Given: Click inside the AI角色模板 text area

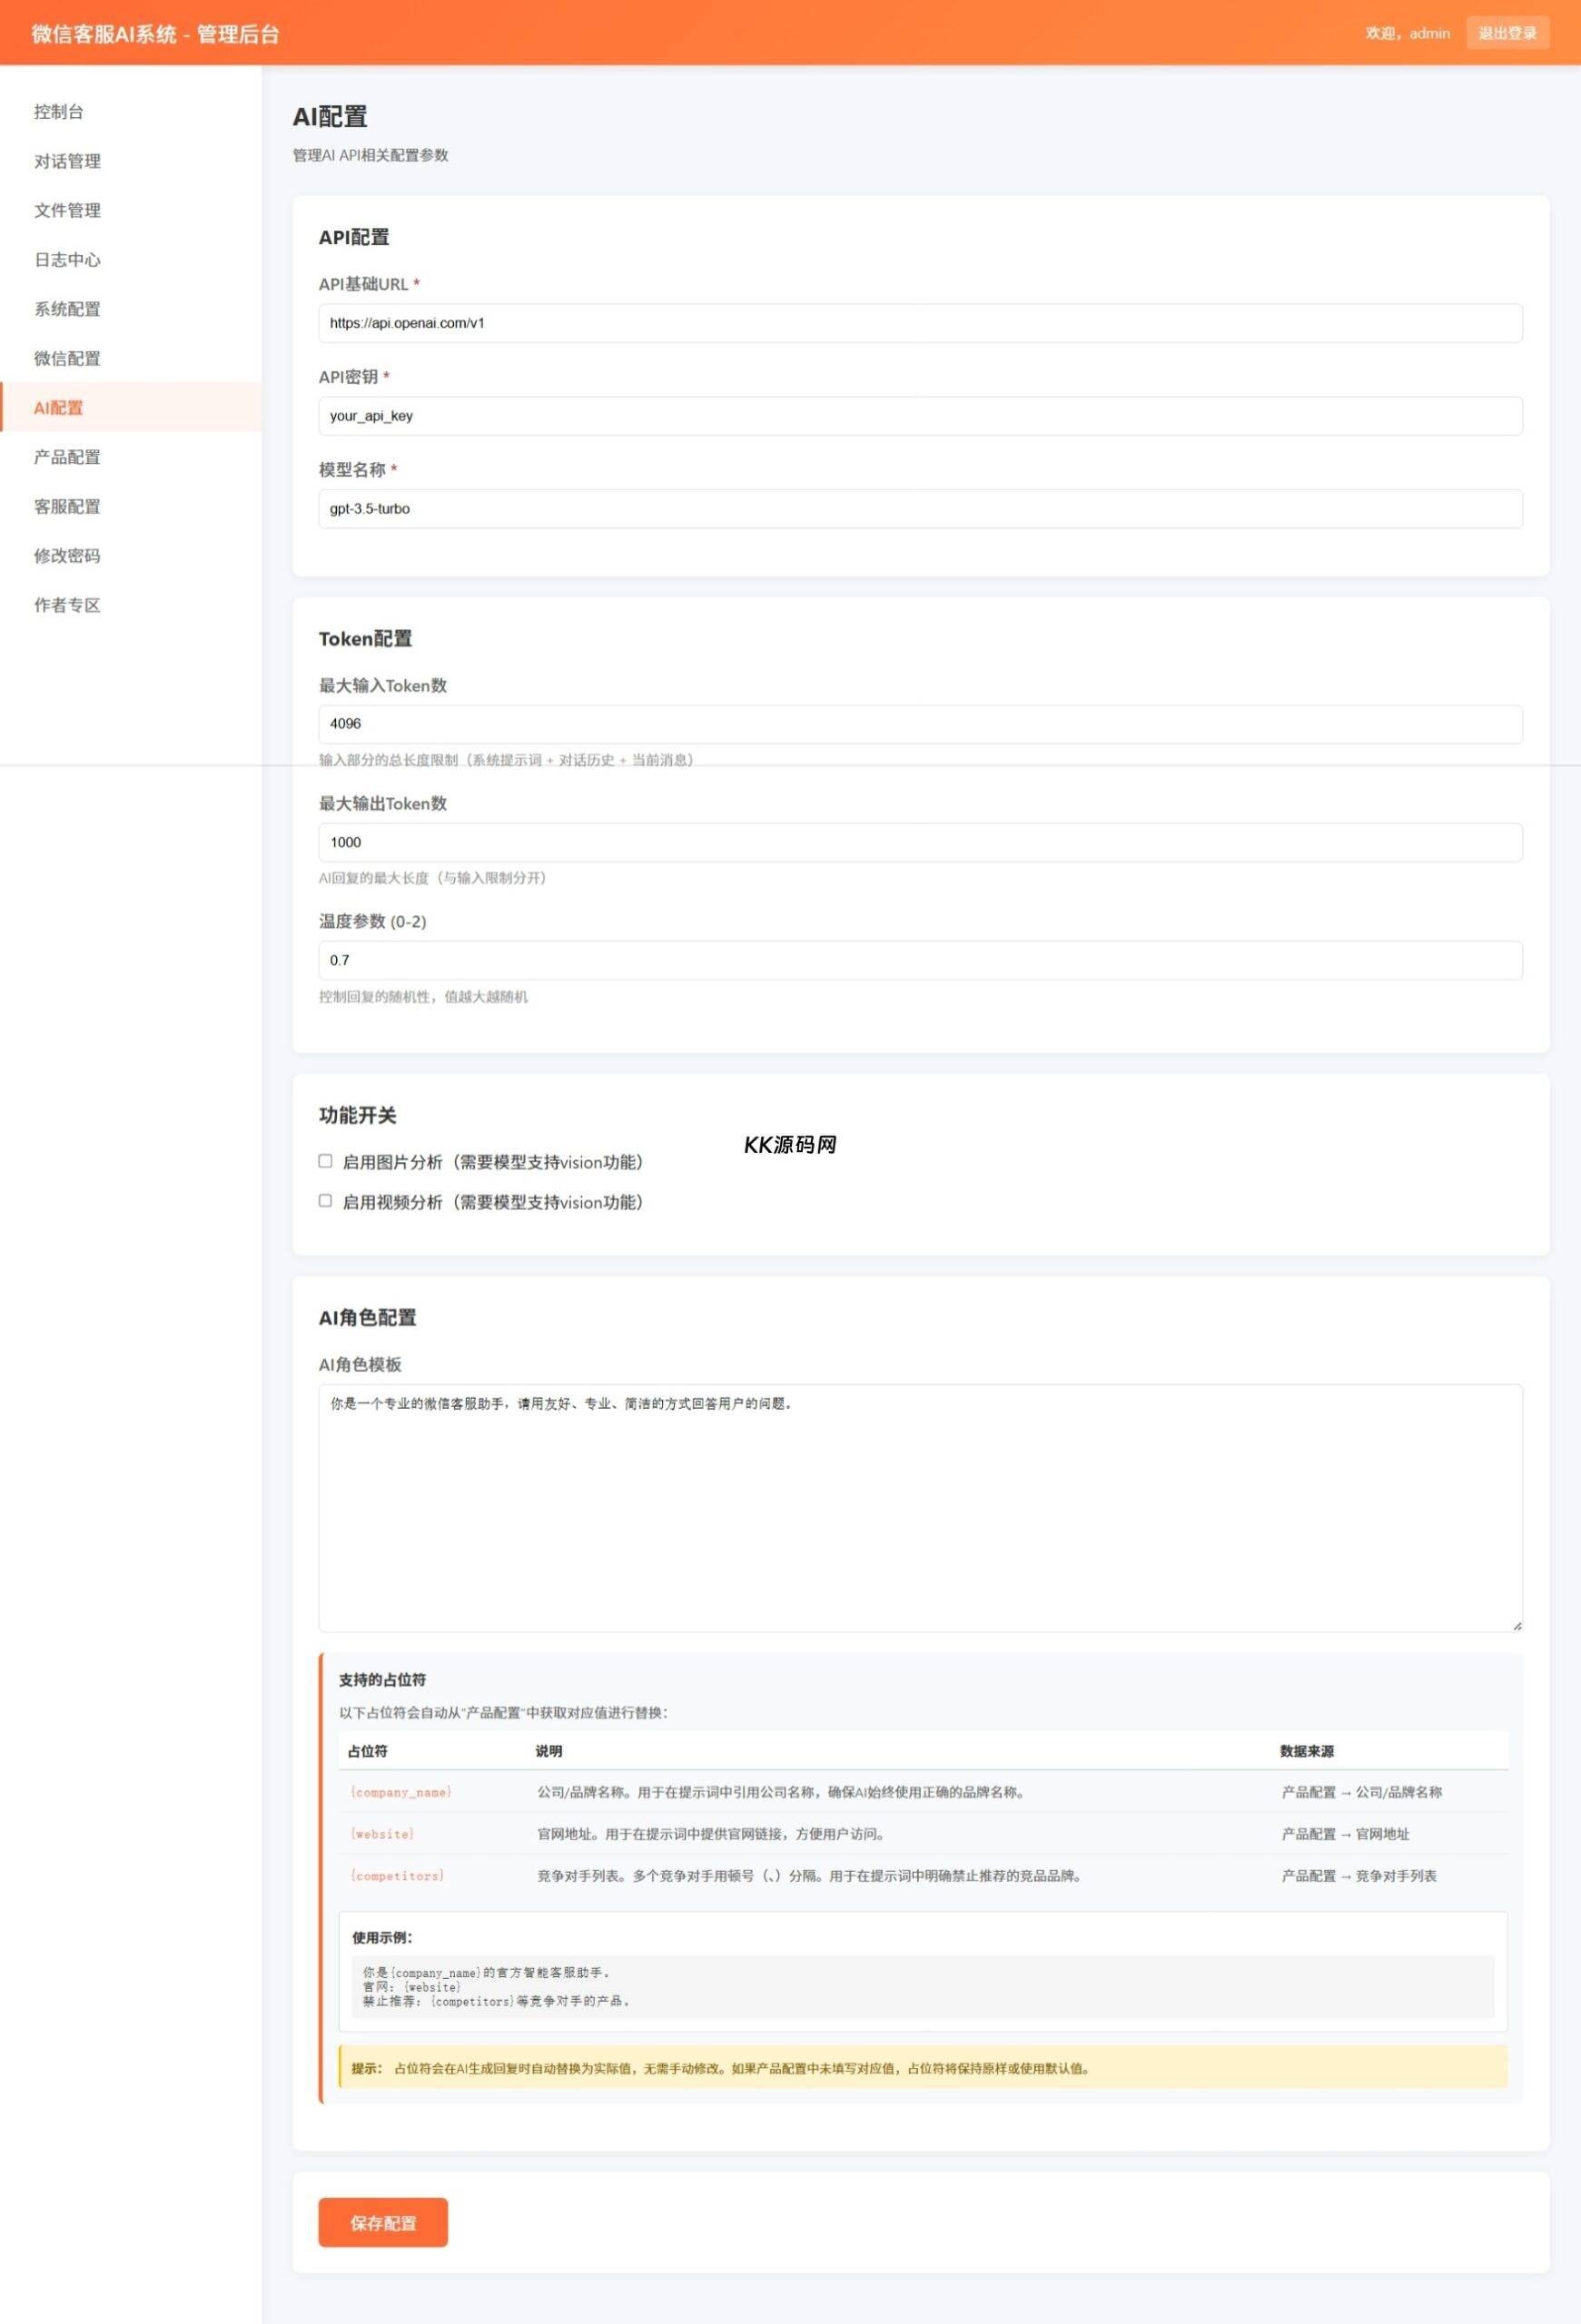Looking at the screenshot, I should click(x=919, y=1507).
